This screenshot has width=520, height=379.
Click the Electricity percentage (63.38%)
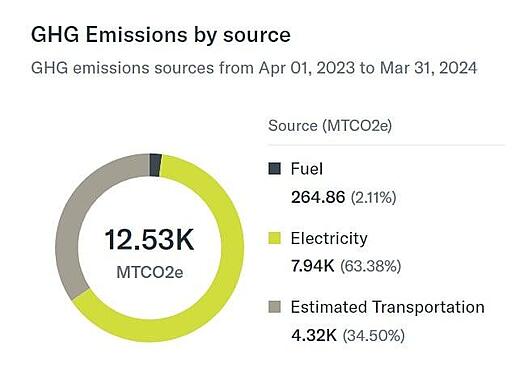click(370, 266)
